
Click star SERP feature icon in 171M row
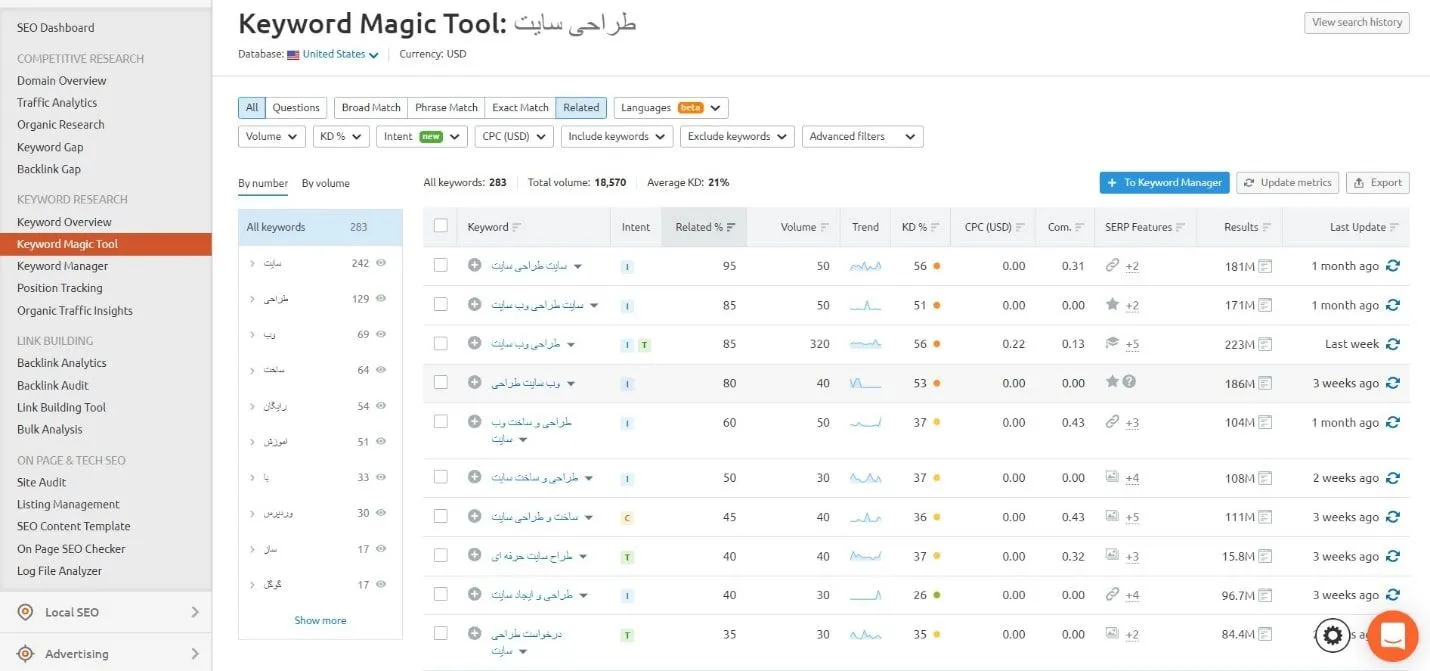point(1111,305)
